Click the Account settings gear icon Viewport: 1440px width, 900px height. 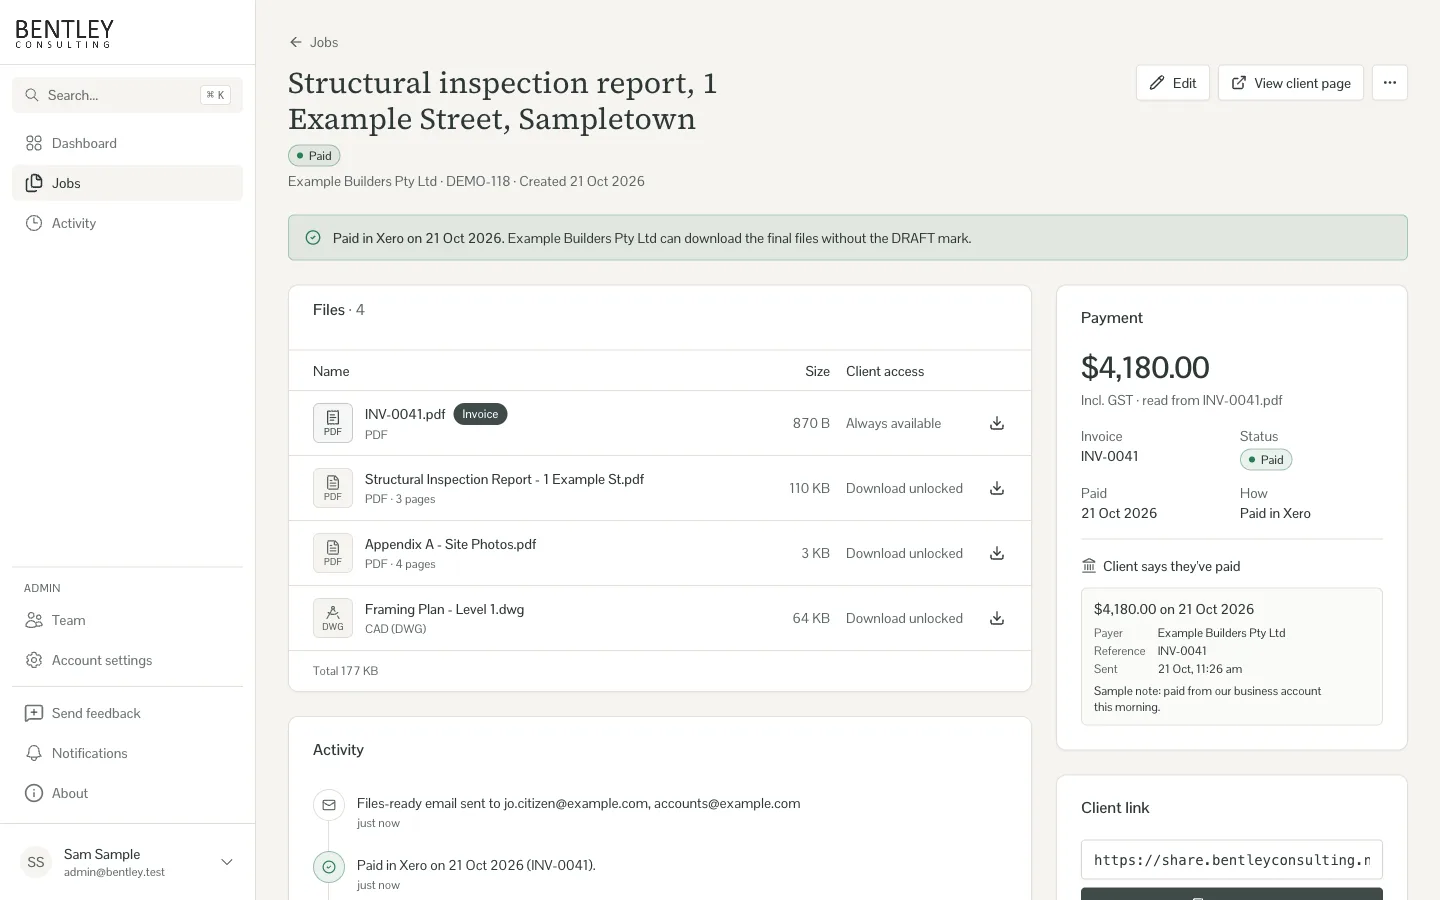[x=34, y=660]
